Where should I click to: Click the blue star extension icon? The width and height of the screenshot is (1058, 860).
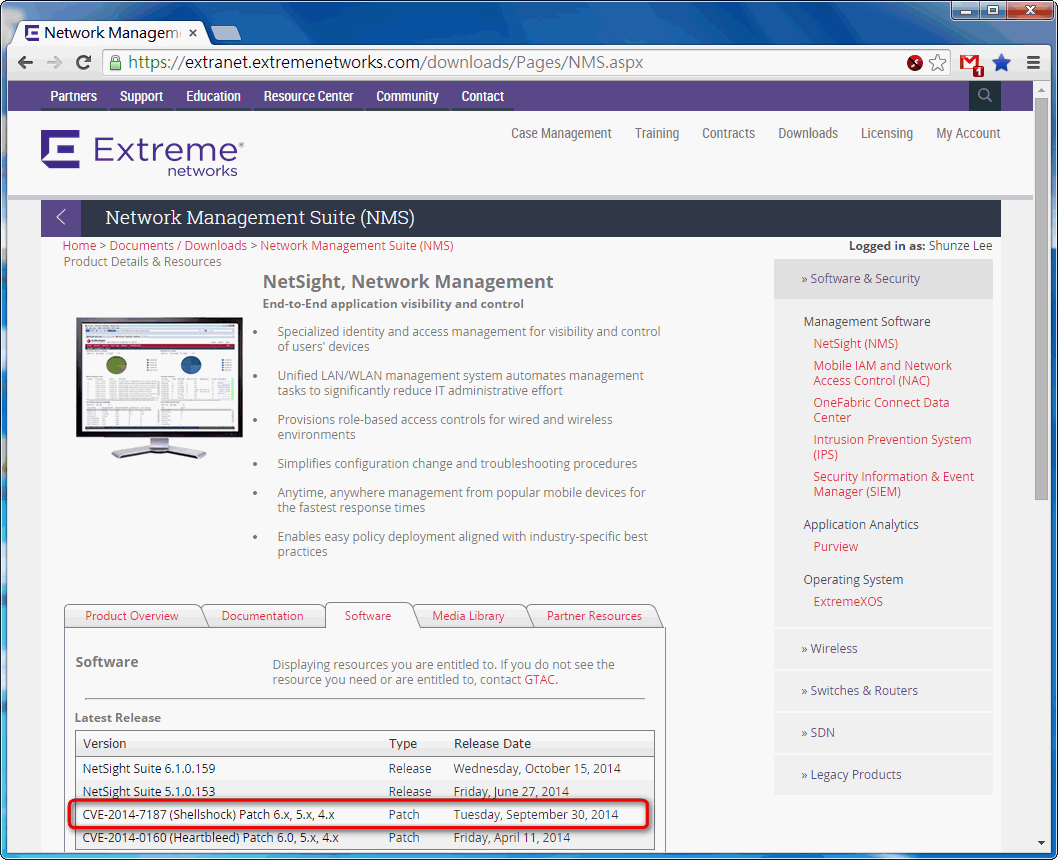[x=1002, y=63]
